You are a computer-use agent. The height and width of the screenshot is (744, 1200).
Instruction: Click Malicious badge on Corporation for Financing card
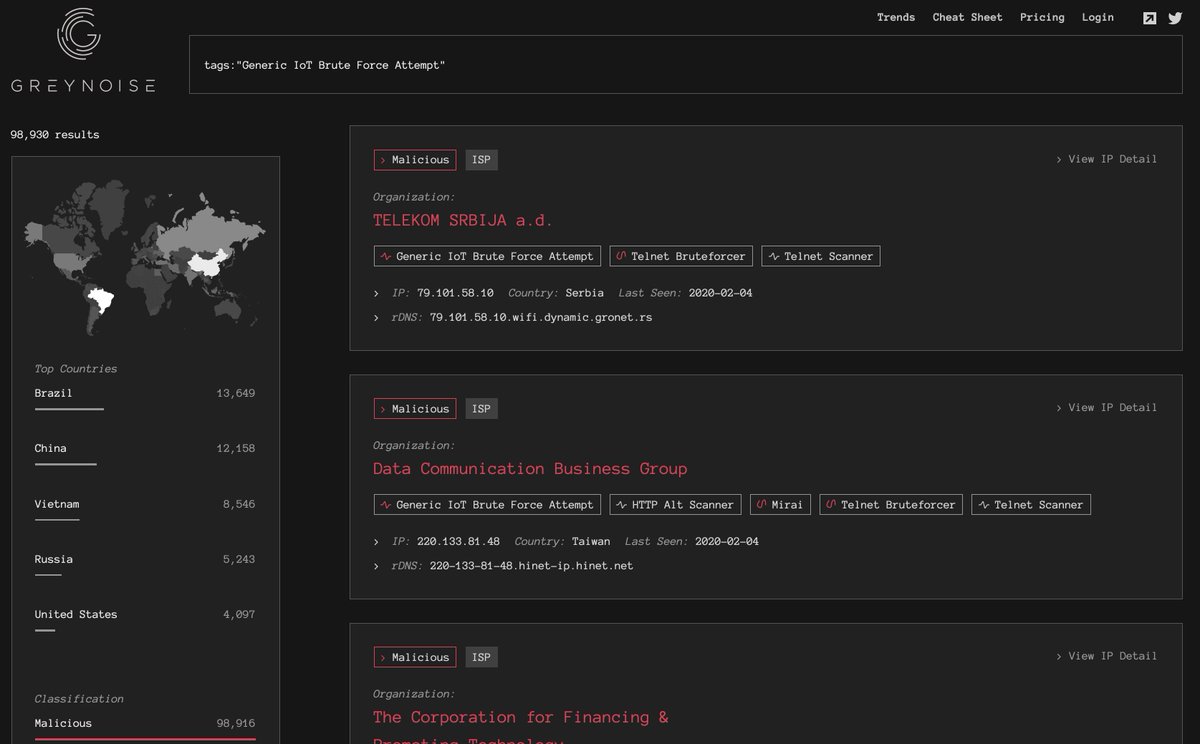point(415,657)
